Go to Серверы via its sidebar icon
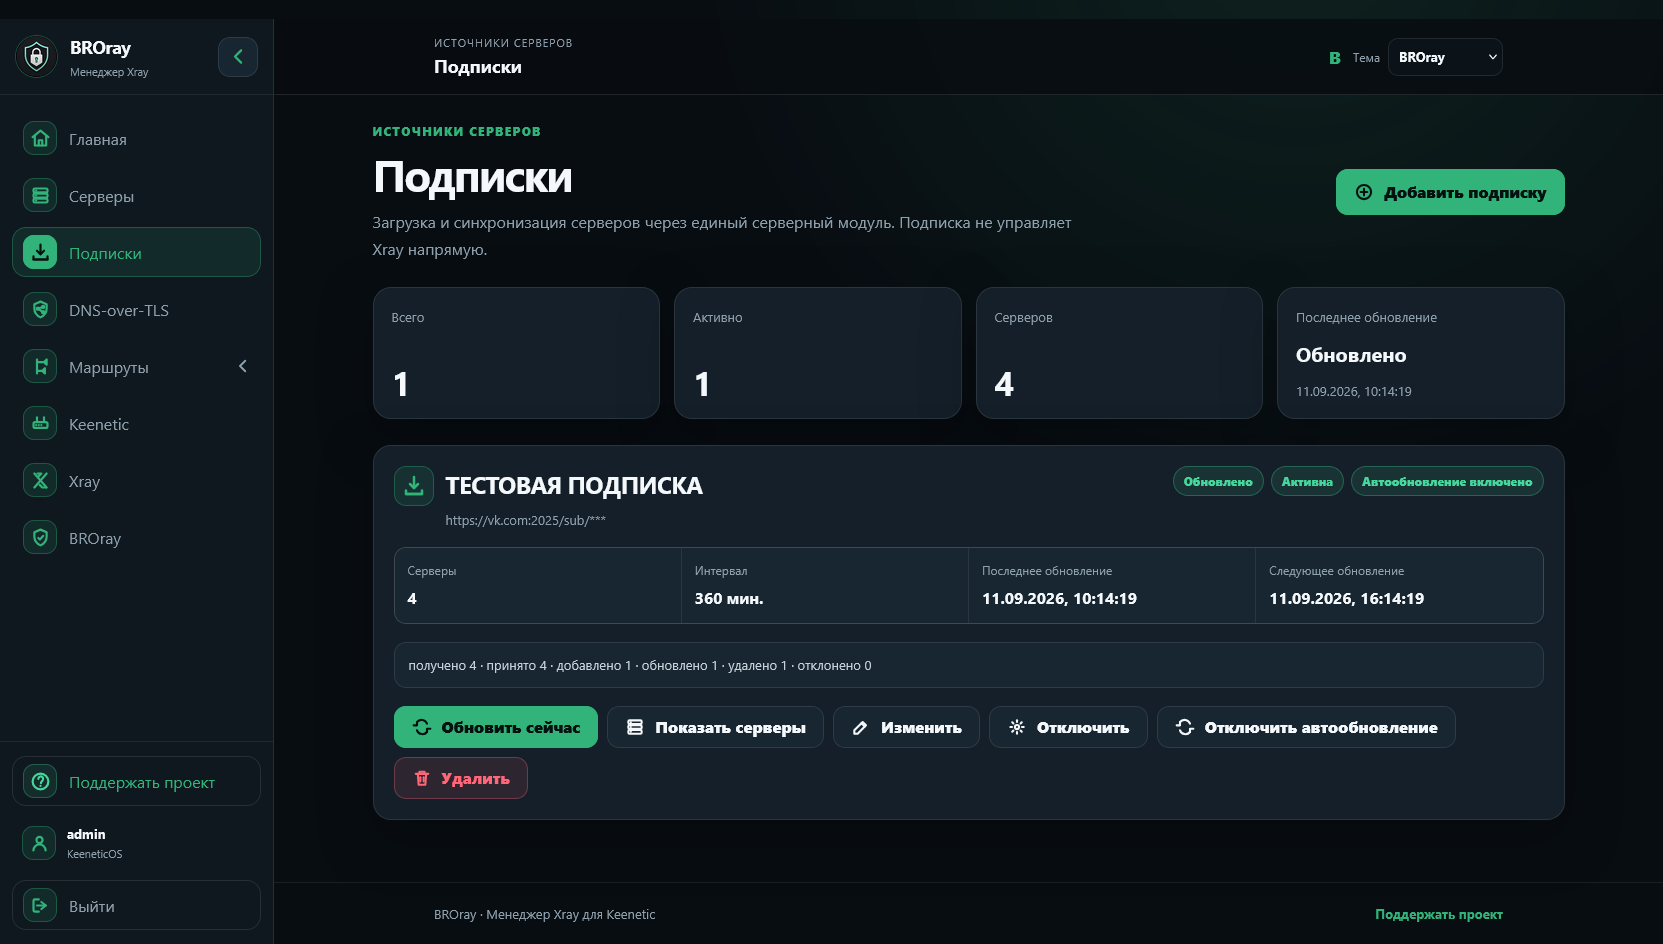The height and width of the screenshot is (944, 1663). 40,196
